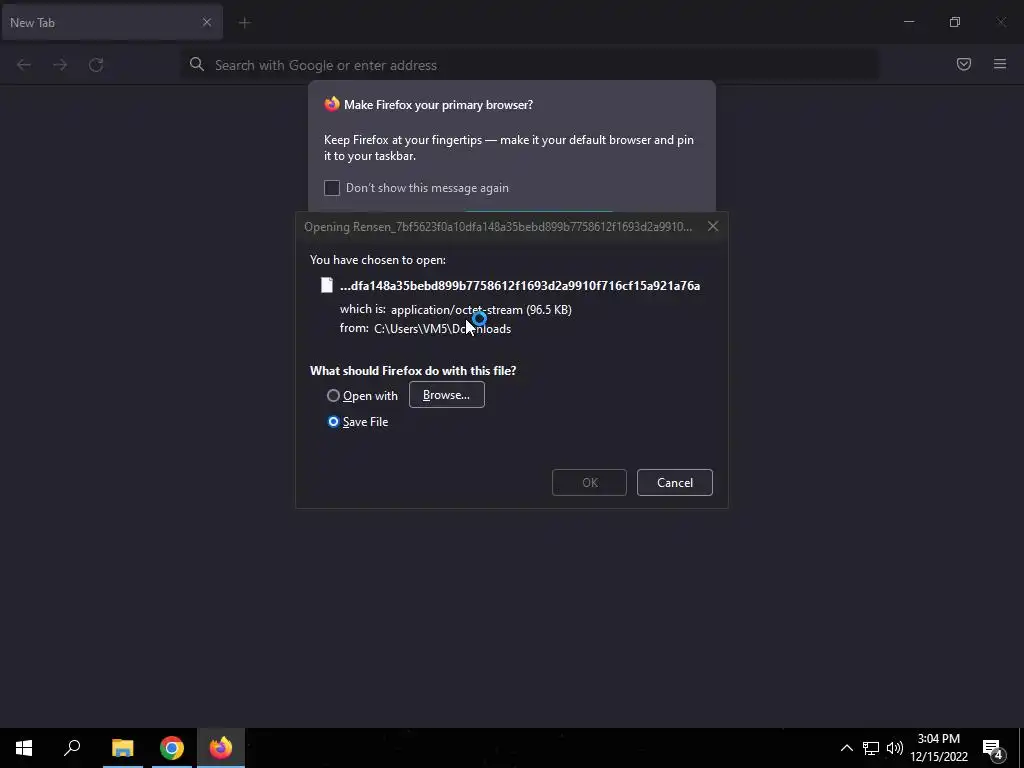Click the address bar search field
This screenshot has width=1024, height=768.
(529, 65)
